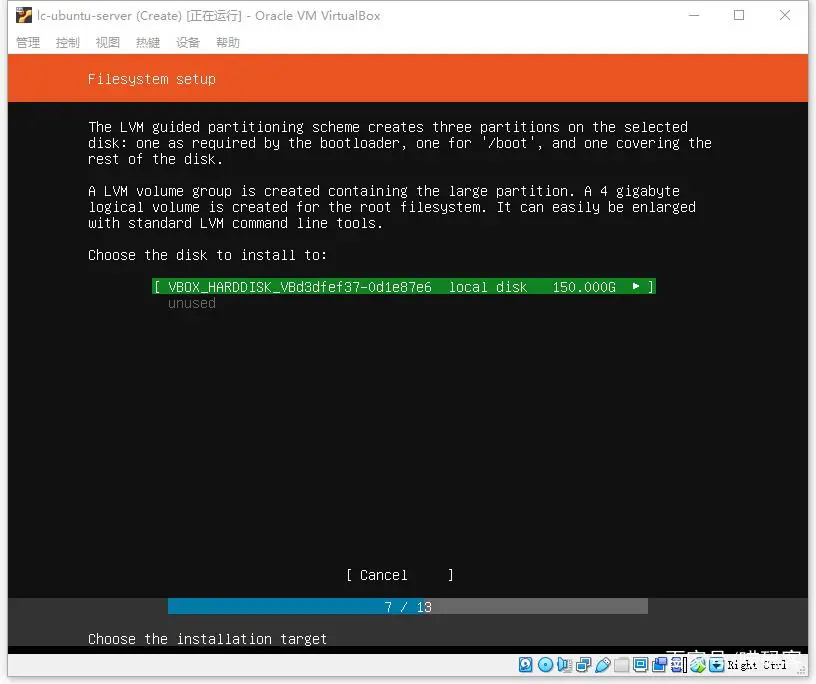The image size is (816, 684).
Task: Open the 视图 menu
Action: (x=108, y=43)
